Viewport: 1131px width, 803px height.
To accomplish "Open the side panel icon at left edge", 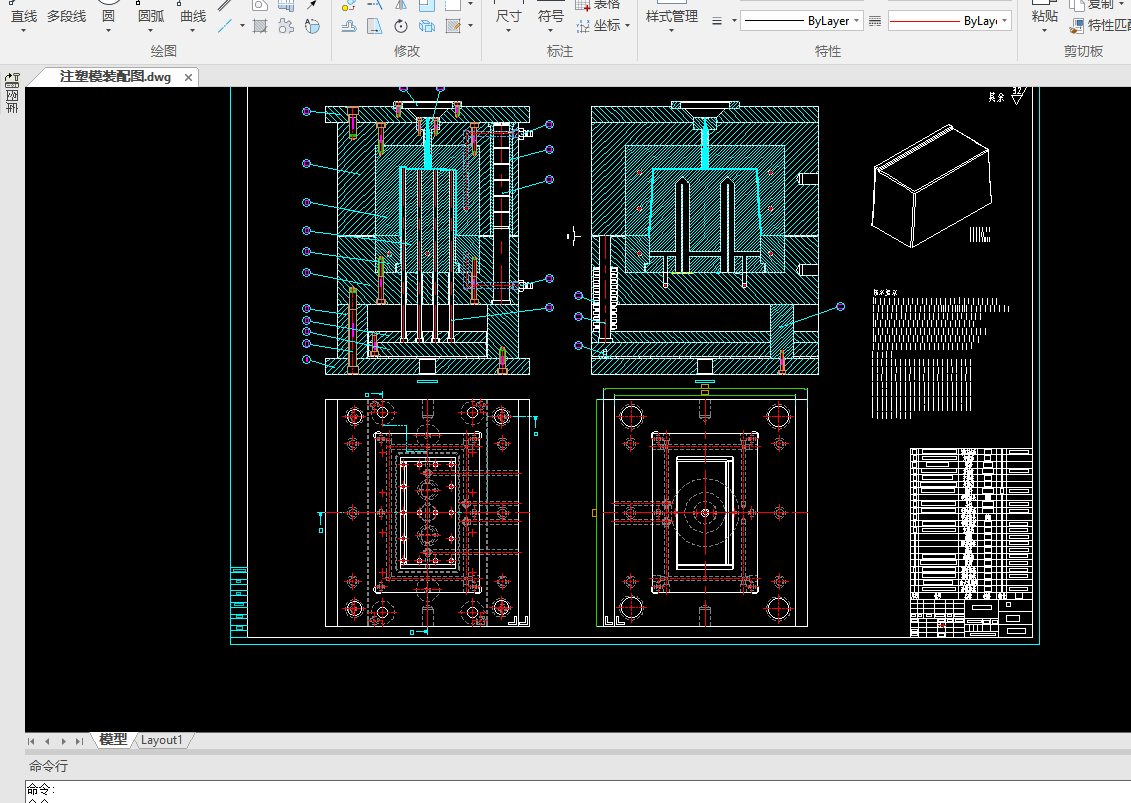I will (12, 78).
